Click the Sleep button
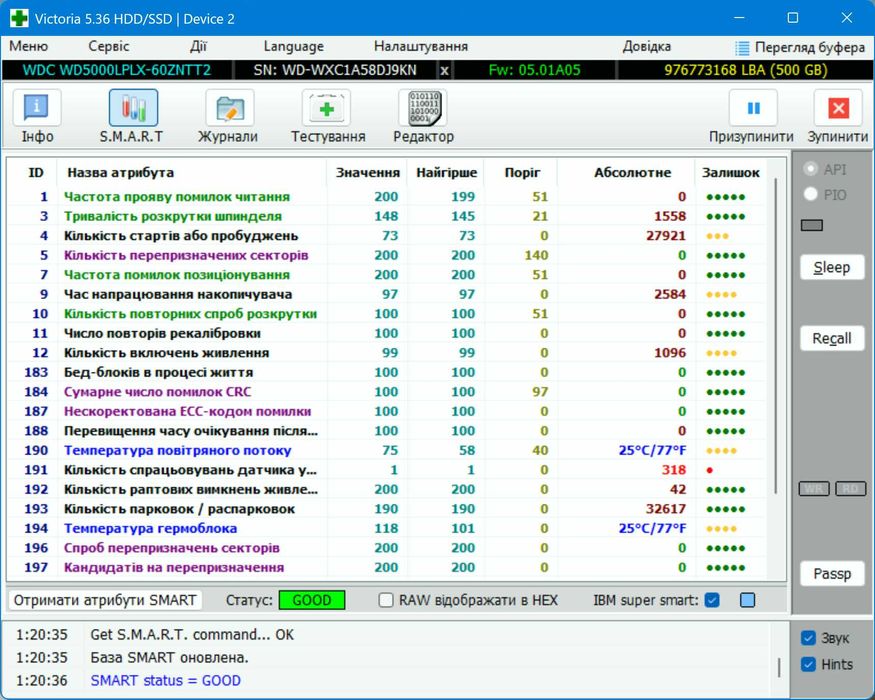Viewport: 875px width, 700px height. pos(832,267)
